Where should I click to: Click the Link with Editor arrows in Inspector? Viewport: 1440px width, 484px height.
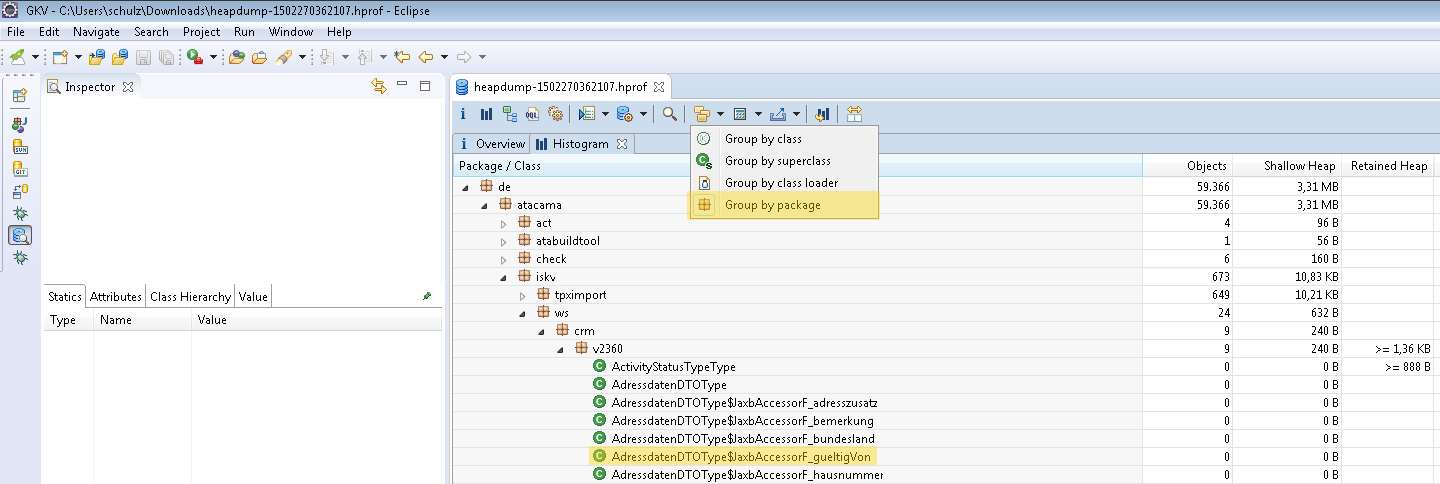point(378,86)
